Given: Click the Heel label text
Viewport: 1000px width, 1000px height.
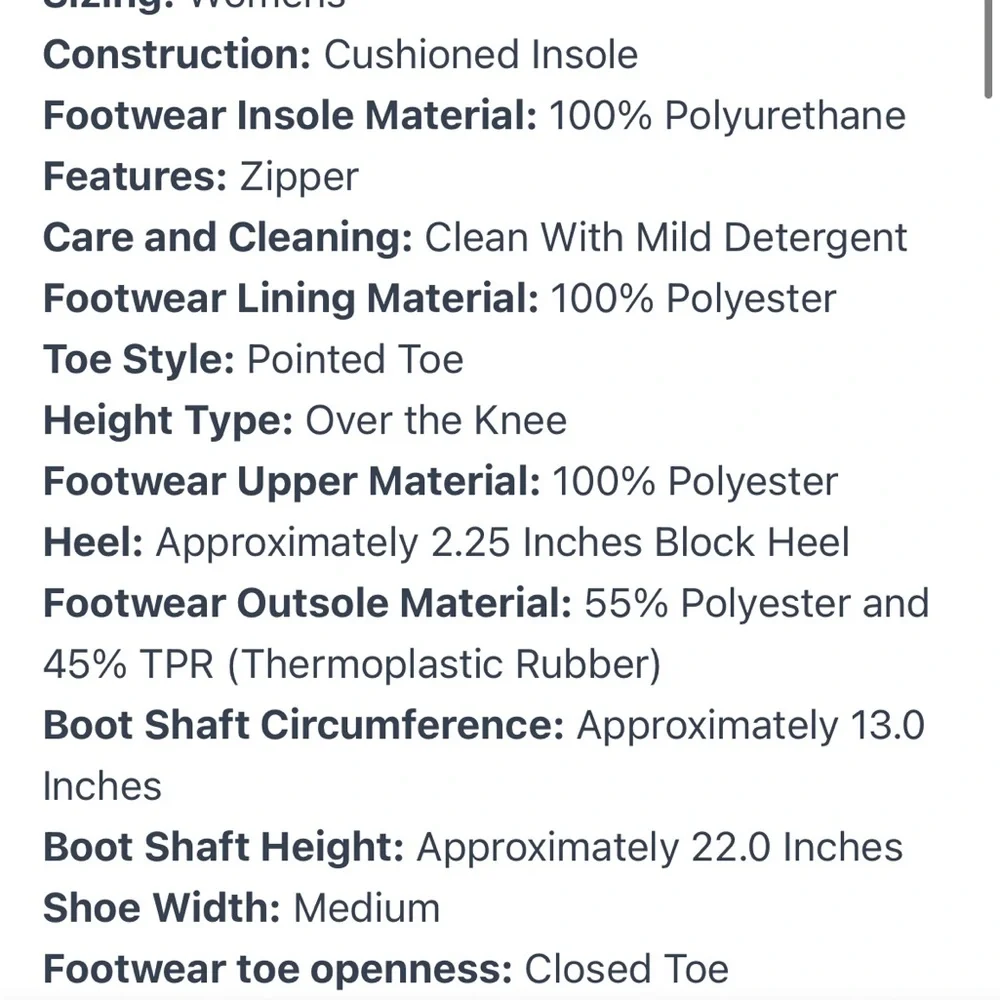Looking at the screenshot, I should (x=93, y=543).
